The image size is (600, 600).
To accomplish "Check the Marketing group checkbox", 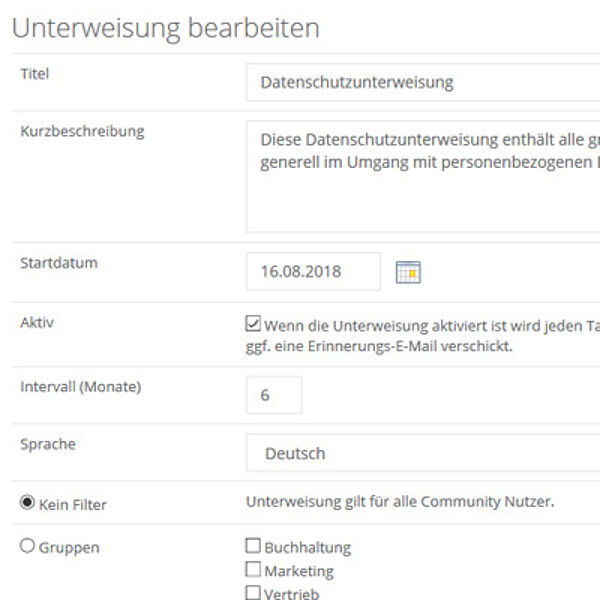I will [x=253, y=569].
